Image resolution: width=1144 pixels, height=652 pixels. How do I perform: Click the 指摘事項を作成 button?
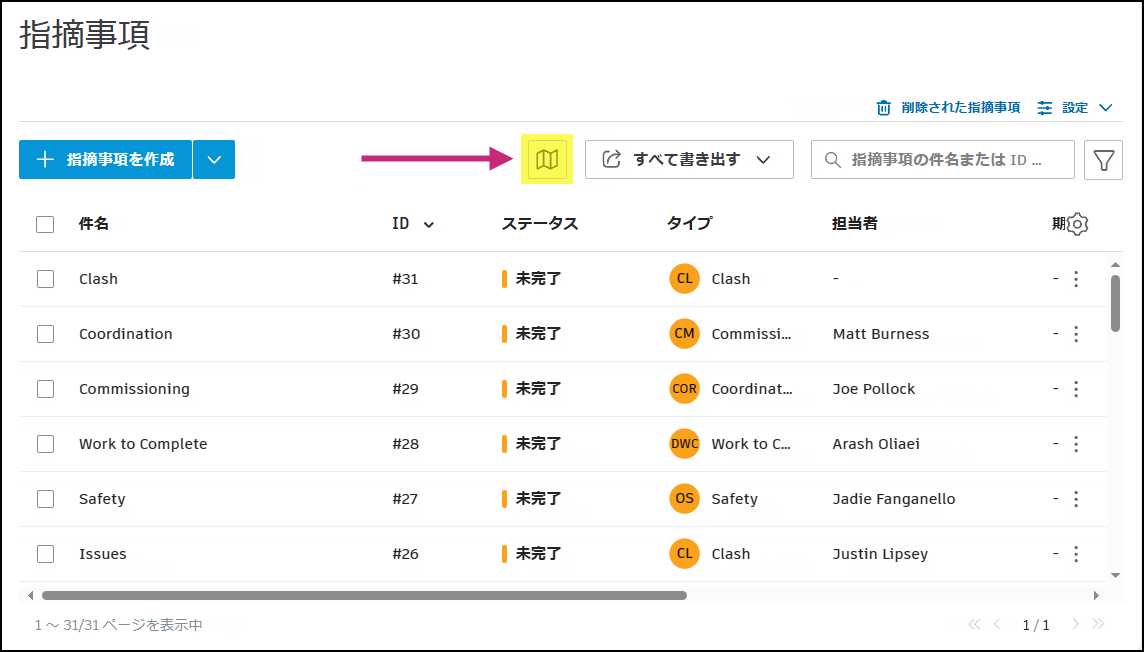coord(105,160)
